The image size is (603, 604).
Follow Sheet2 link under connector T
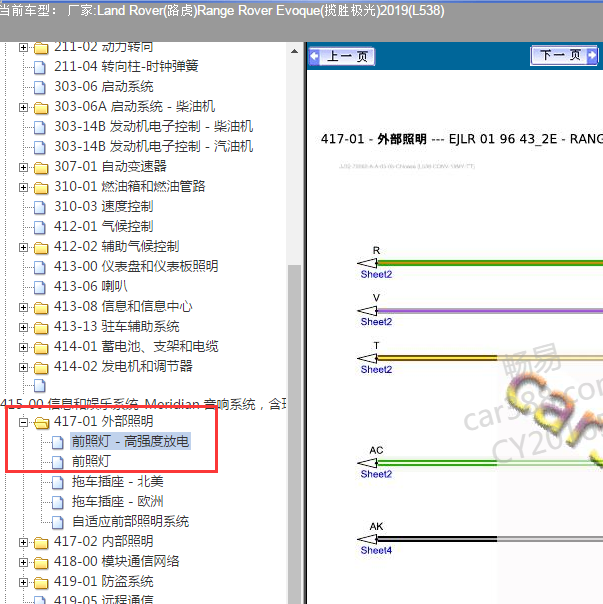click(x=376, y=369)
